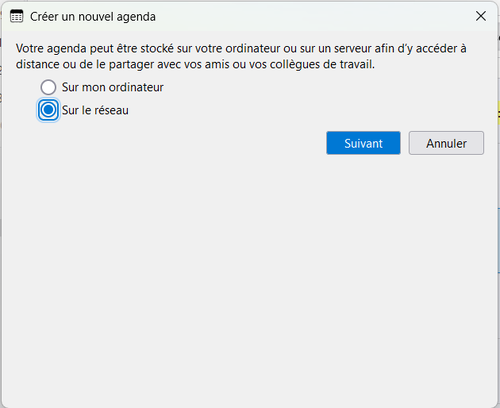
Task: Select the Sur le réseau radio button
Action: coord(48,110)
